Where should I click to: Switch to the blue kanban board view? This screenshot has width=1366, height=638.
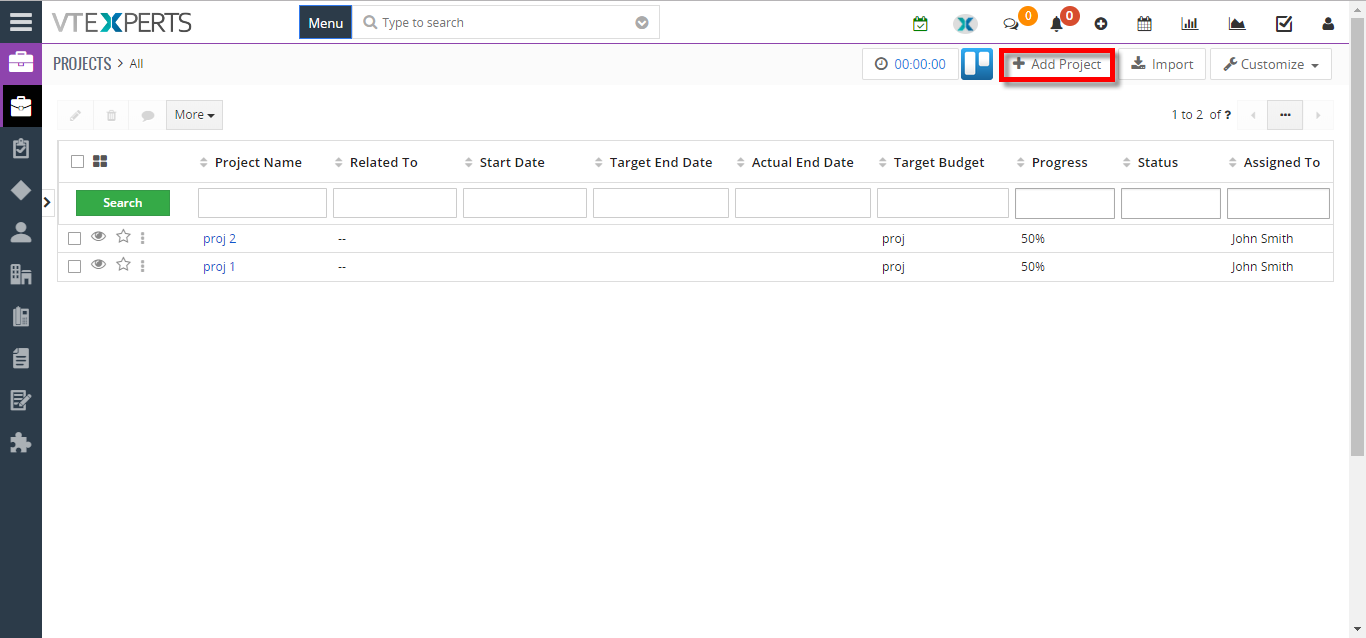coord(977,64)
